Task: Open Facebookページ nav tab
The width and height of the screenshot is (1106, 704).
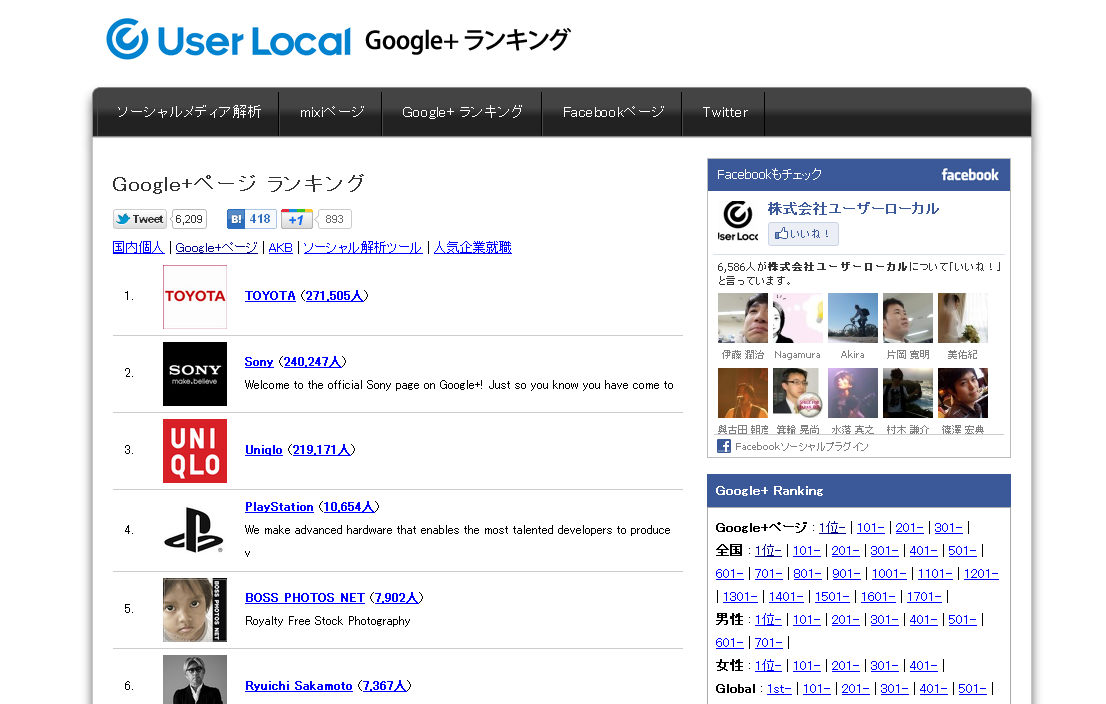Action: (x=613, y=112)
